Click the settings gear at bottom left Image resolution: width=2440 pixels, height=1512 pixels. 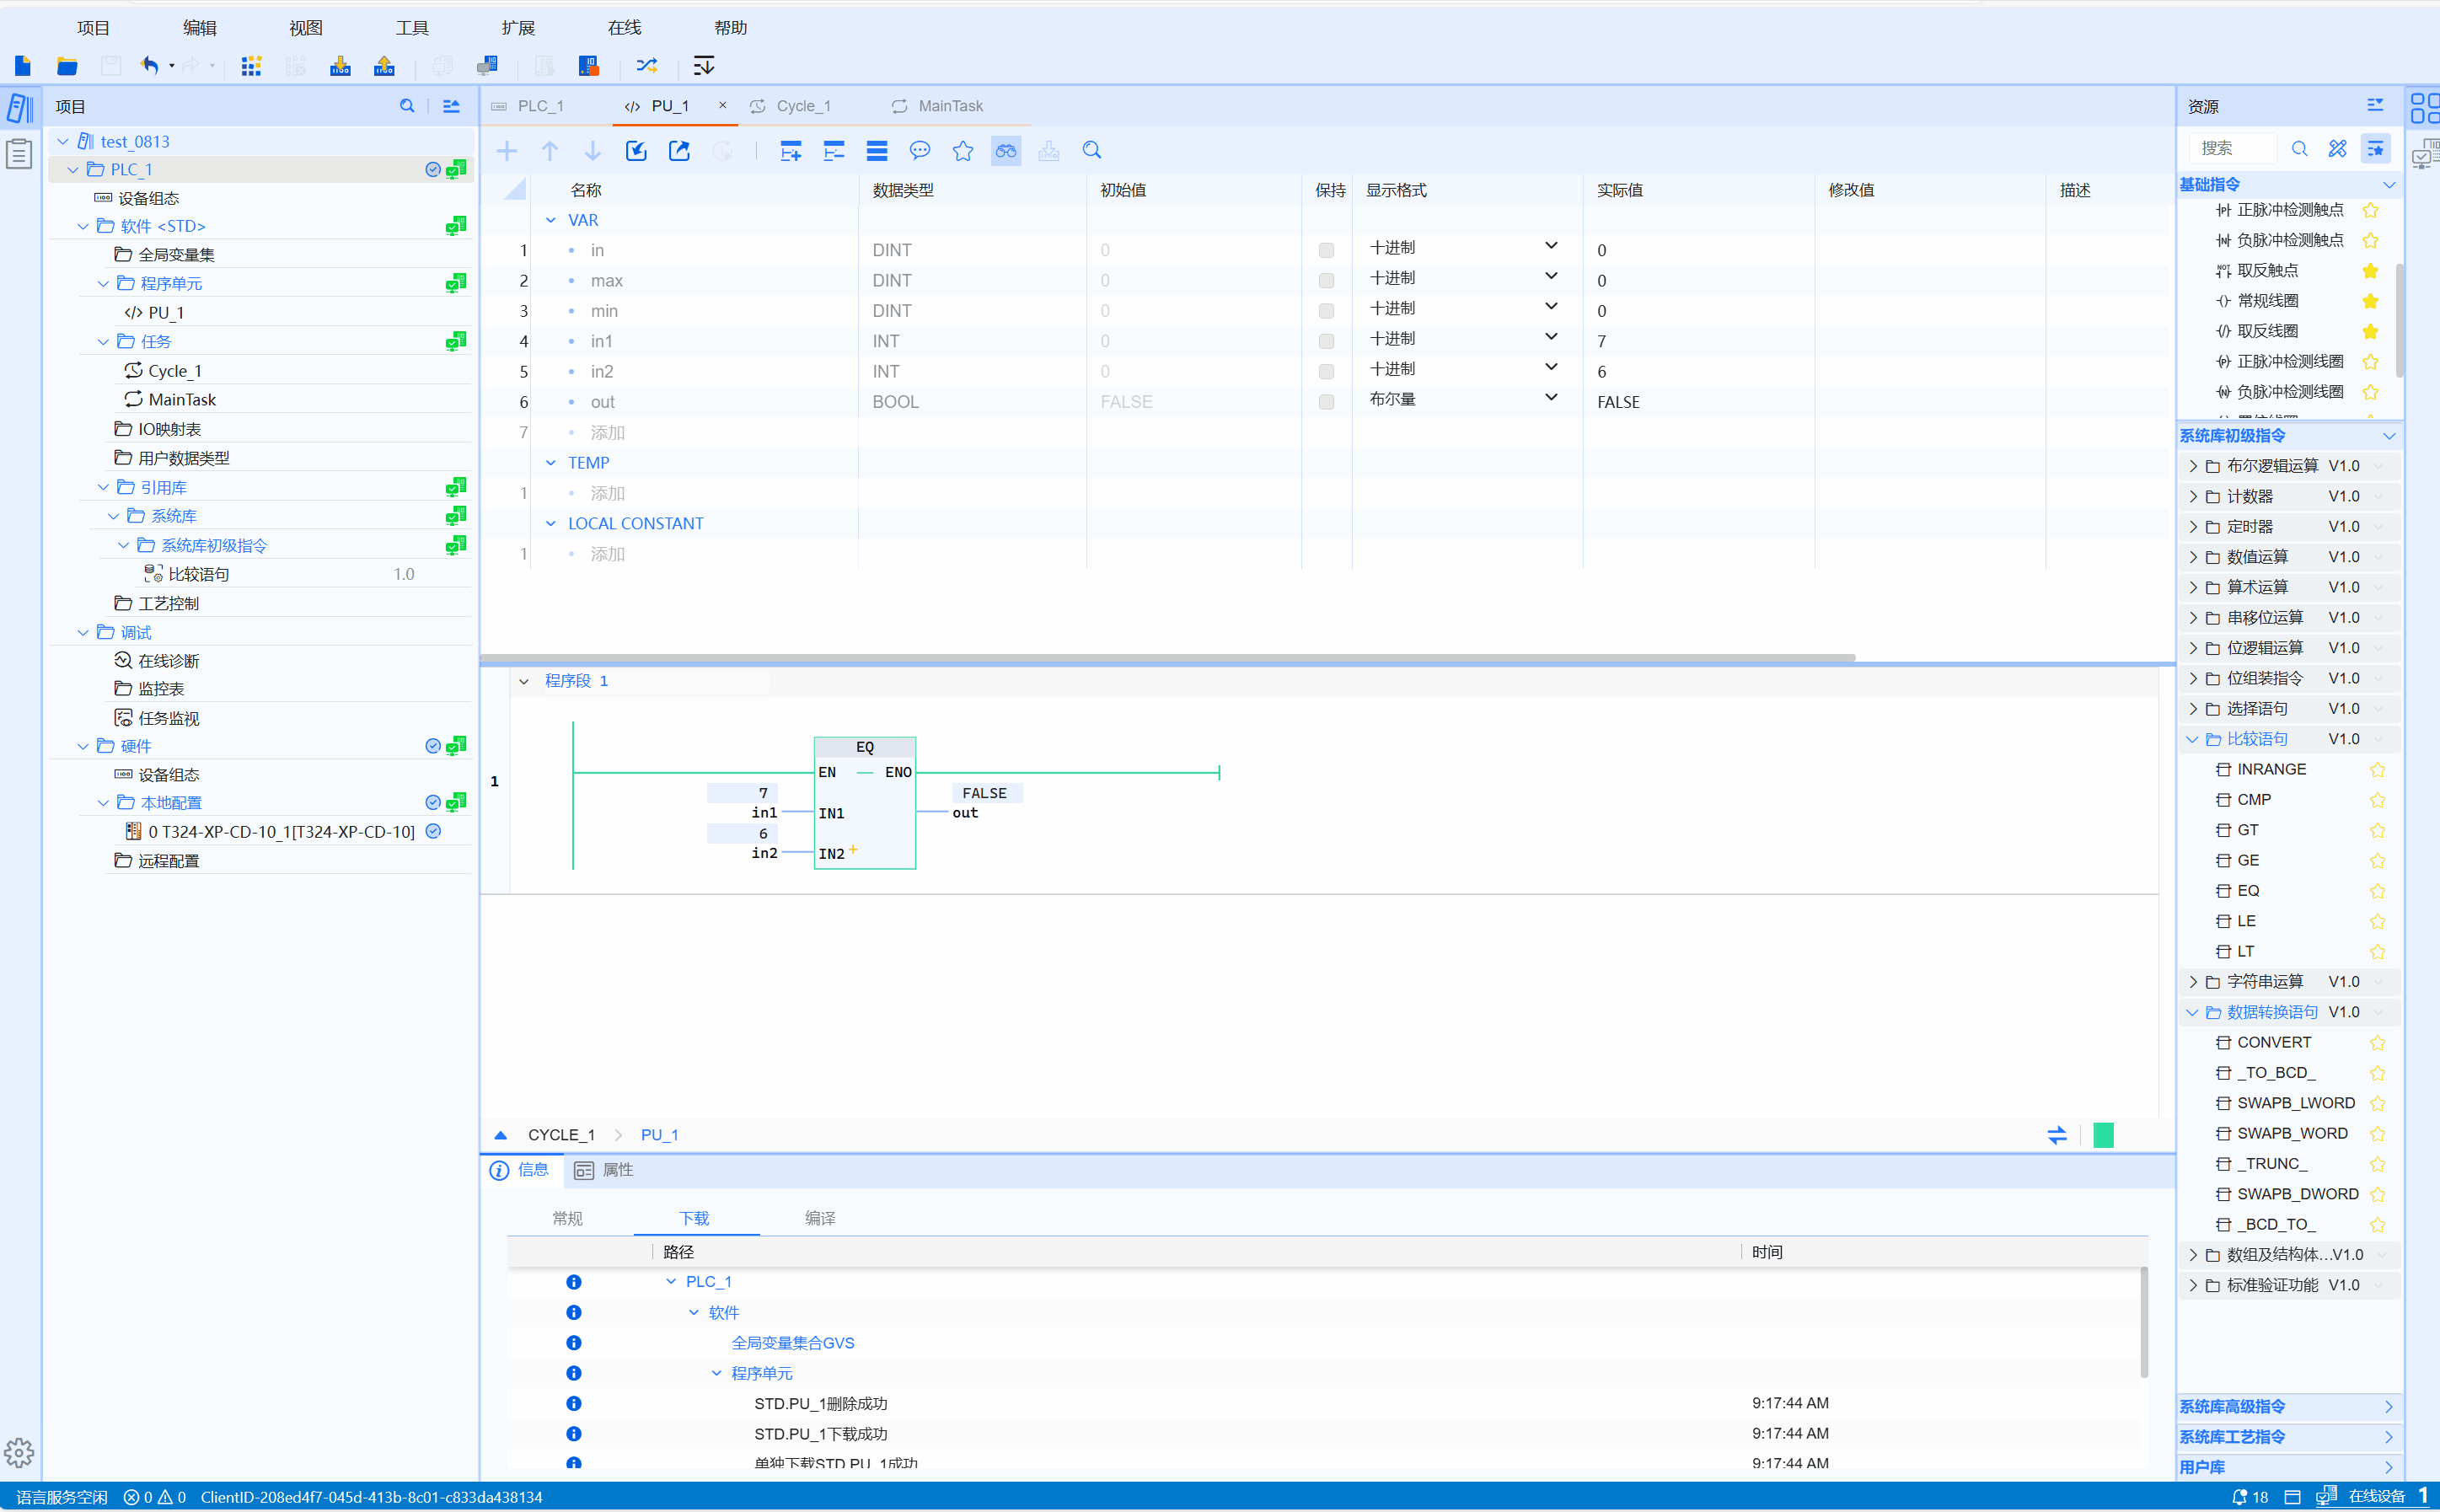coord(19,1452)
